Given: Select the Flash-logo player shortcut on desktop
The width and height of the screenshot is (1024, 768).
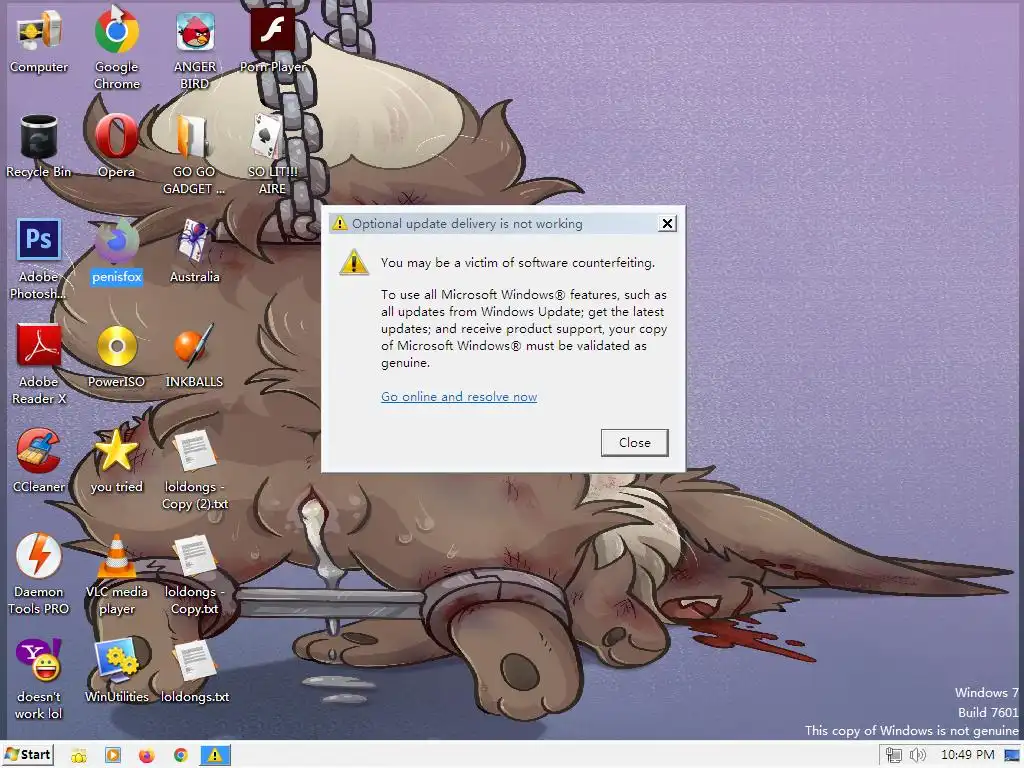Looking at the screenshot, I should tap(272, 42).
